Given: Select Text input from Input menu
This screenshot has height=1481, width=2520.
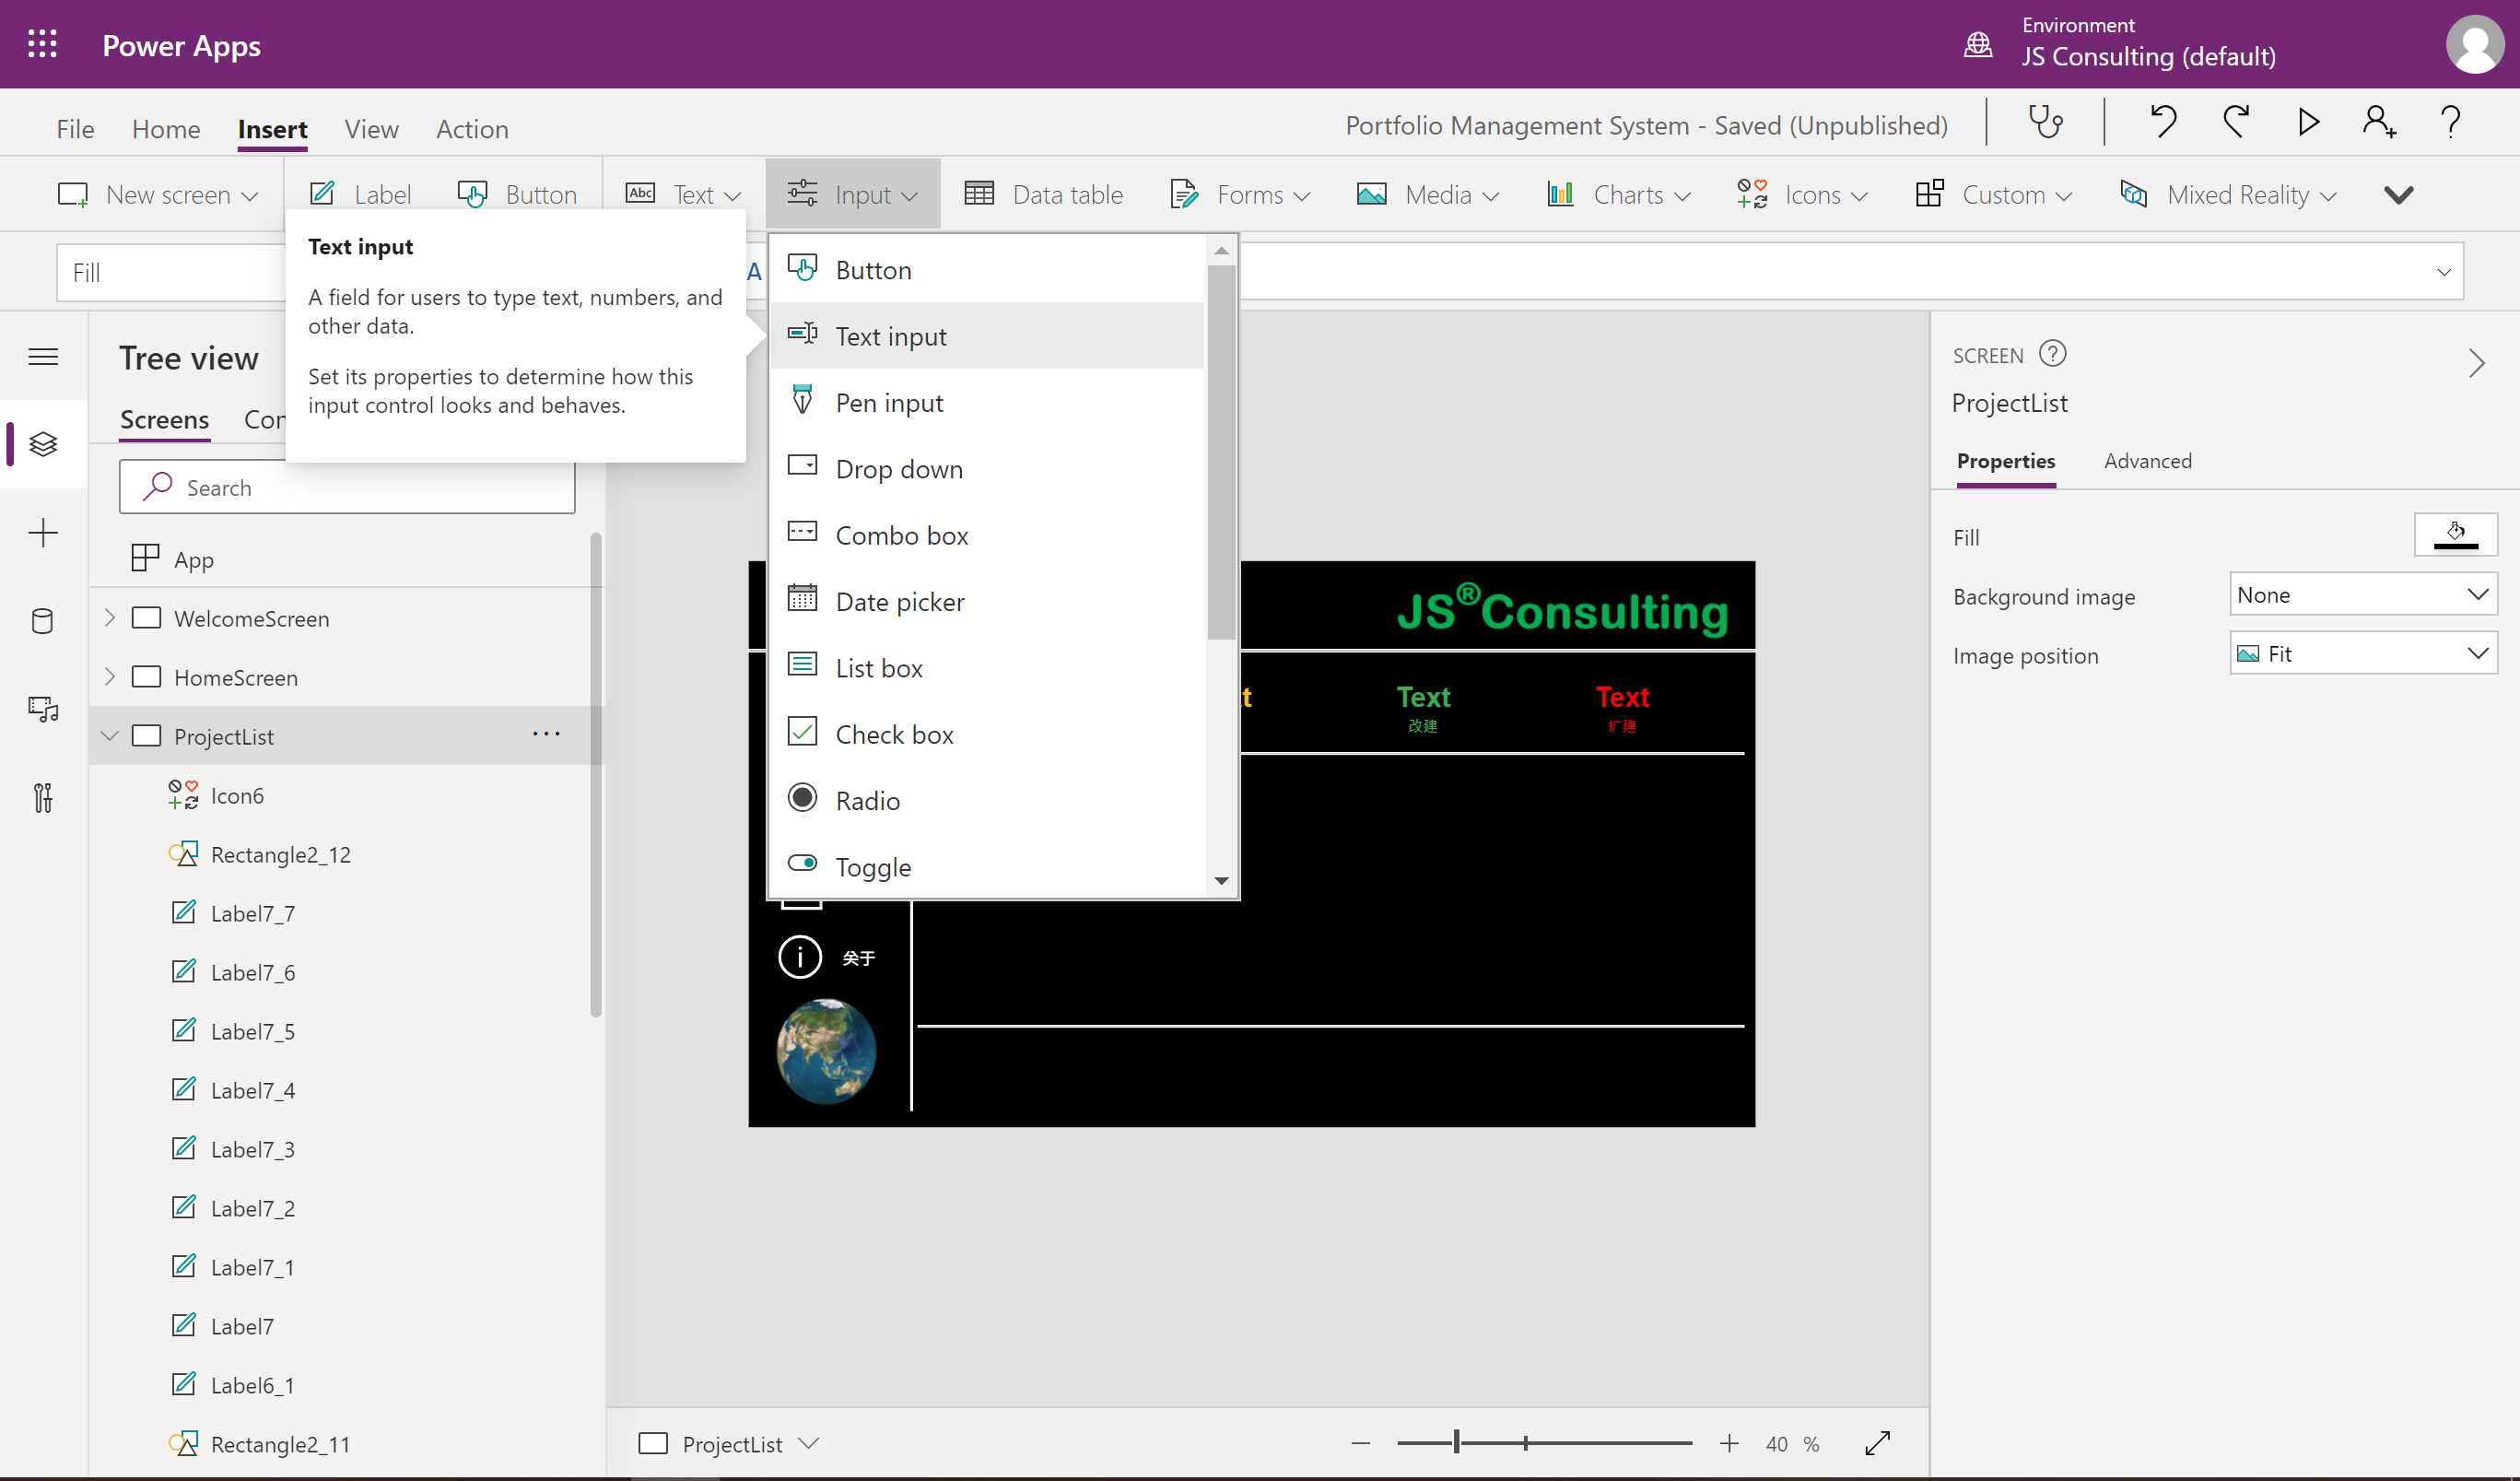Looking at the screenshot, I should click(890, 336).
